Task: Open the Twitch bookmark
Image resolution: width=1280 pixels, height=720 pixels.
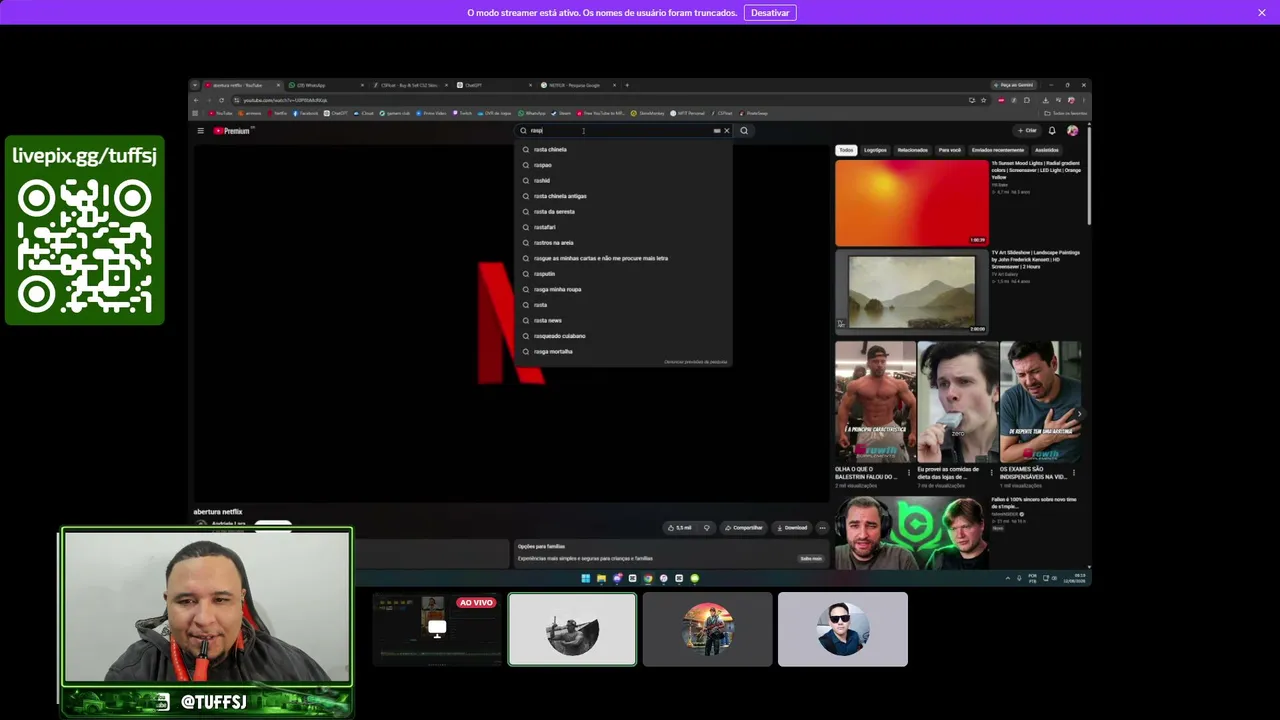Action: [x=463, y=113]
